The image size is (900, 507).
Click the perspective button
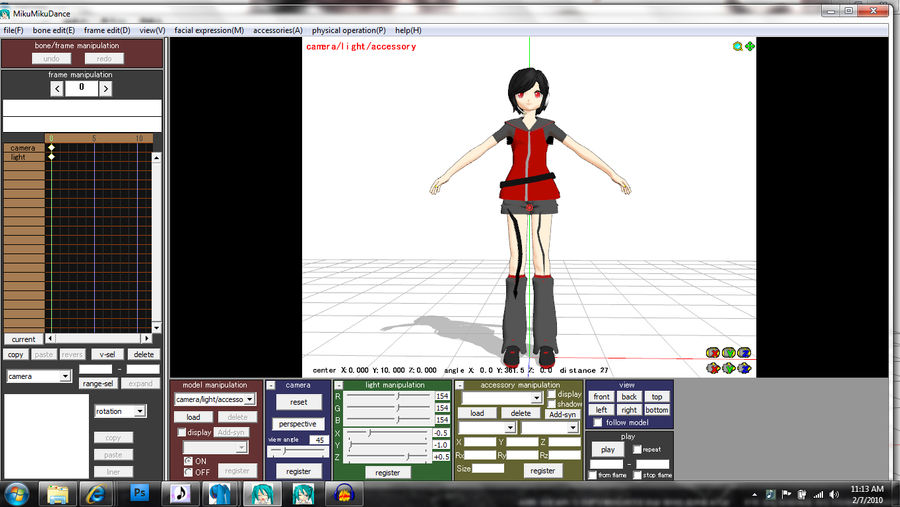click(297, 424)
